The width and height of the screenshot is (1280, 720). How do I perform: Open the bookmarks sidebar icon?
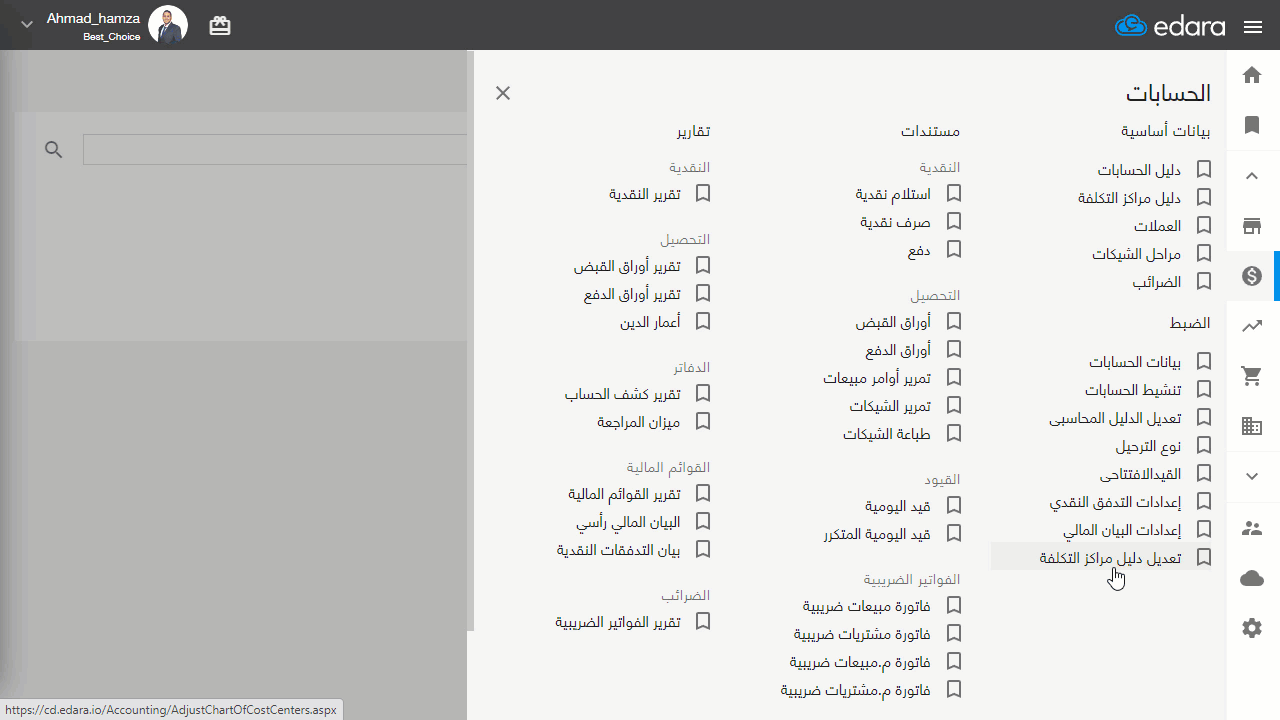coord(1252,125)
